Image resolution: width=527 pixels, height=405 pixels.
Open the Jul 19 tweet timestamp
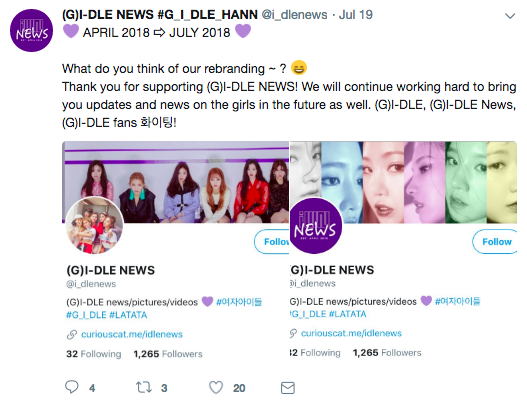356,15
